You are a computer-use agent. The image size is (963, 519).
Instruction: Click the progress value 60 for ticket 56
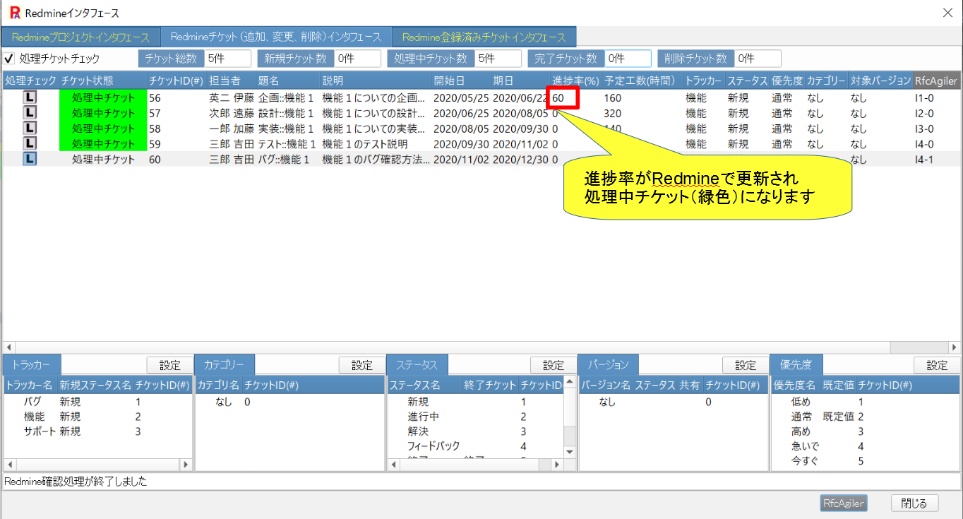click(558, 98)
